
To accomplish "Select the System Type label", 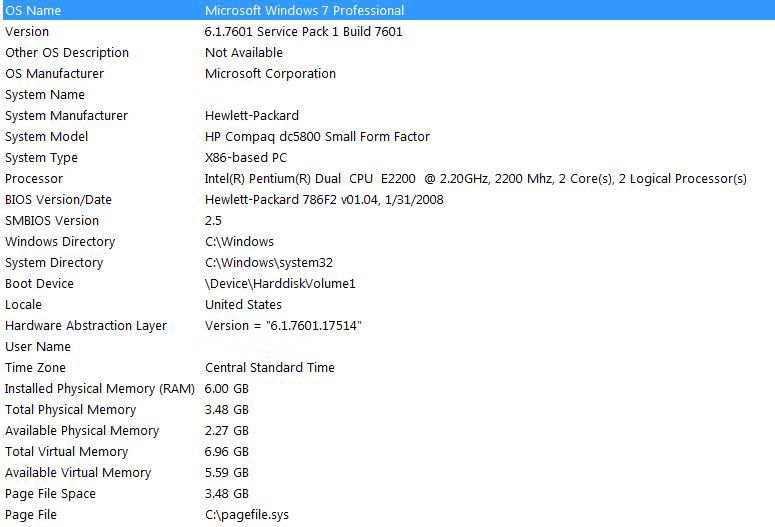I will pos(42,158).
